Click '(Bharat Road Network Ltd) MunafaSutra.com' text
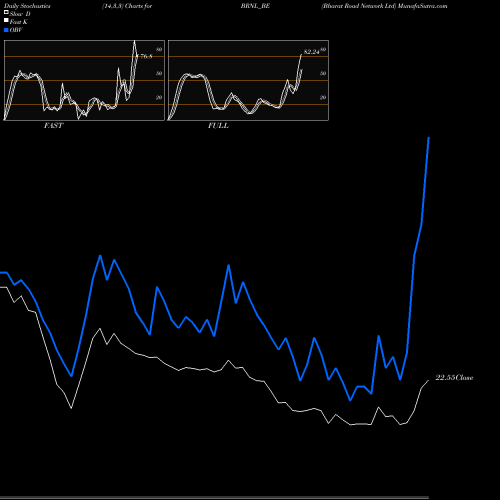Viewport: 500px width, 500px height. [x=384, y=6]
